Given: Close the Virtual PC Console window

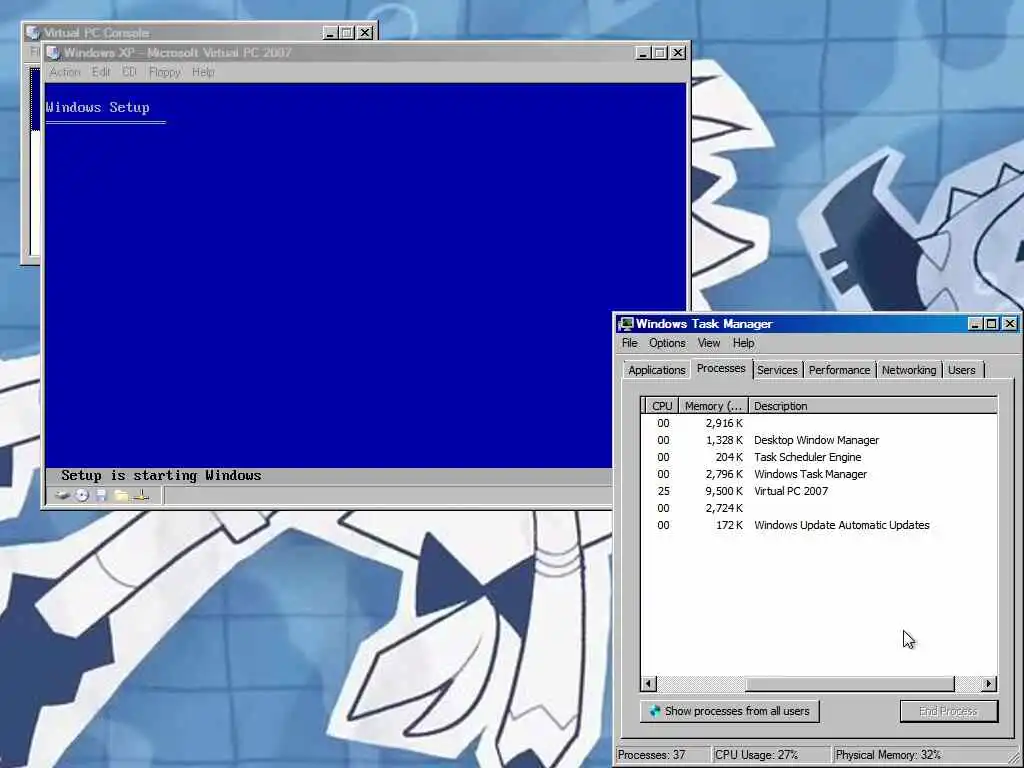Looking at the screenshot, I should point(365,33).
